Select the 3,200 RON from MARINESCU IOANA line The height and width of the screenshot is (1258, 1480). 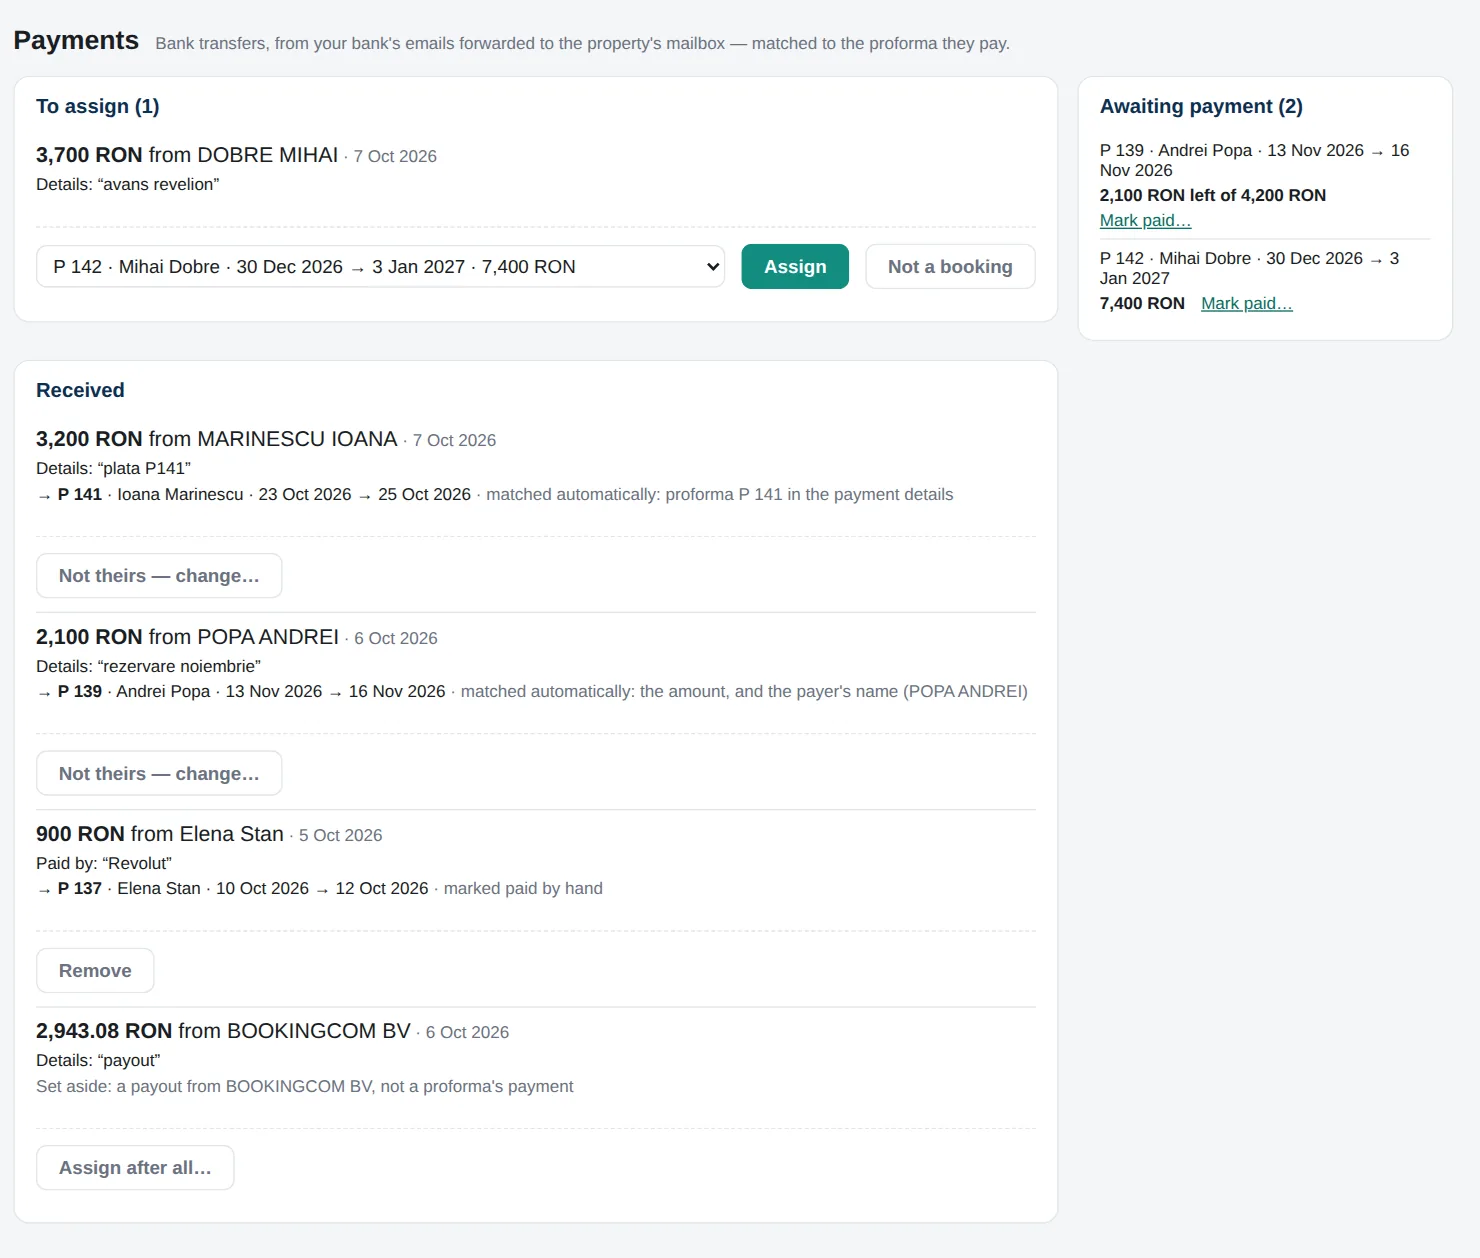point(266,439)
